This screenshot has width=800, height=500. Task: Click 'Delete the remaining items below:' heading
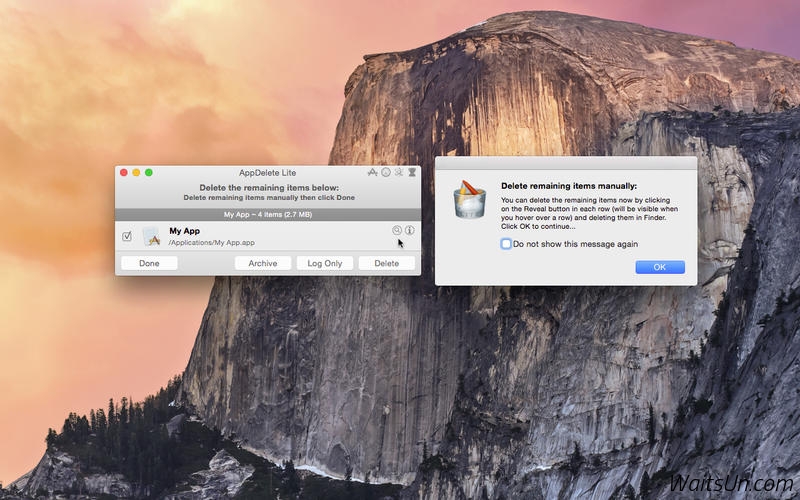tap(269, 188)
